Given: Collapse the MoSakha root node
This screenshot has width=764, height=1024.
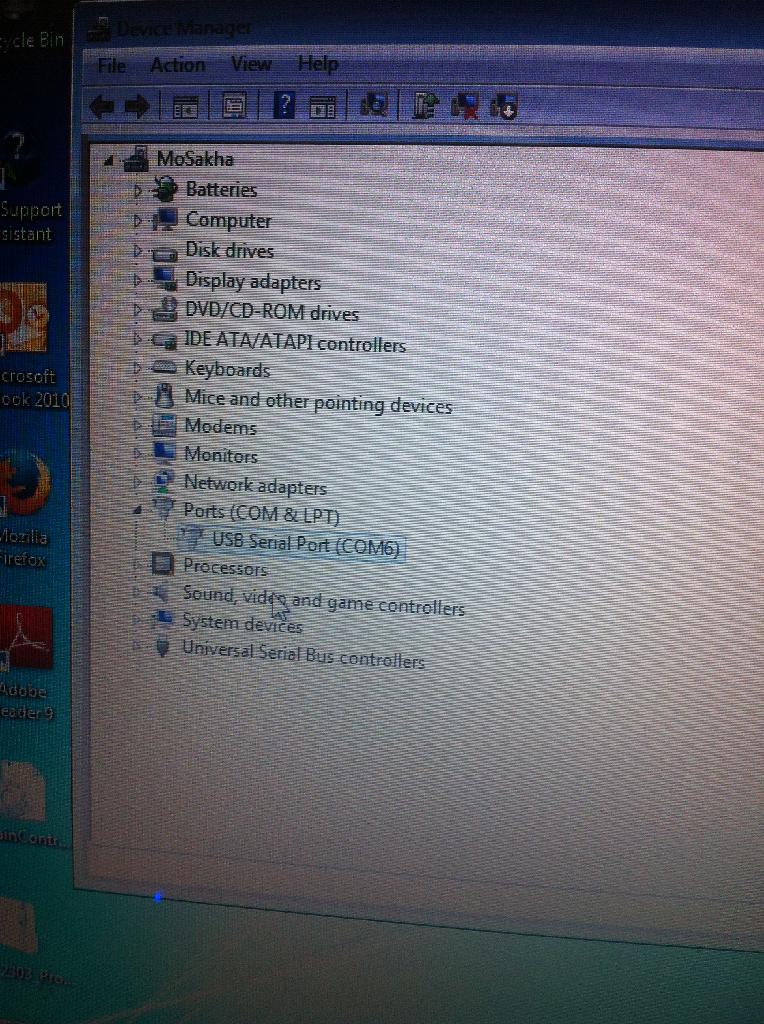Looking at the screenshot, I should tap(109, 160).
